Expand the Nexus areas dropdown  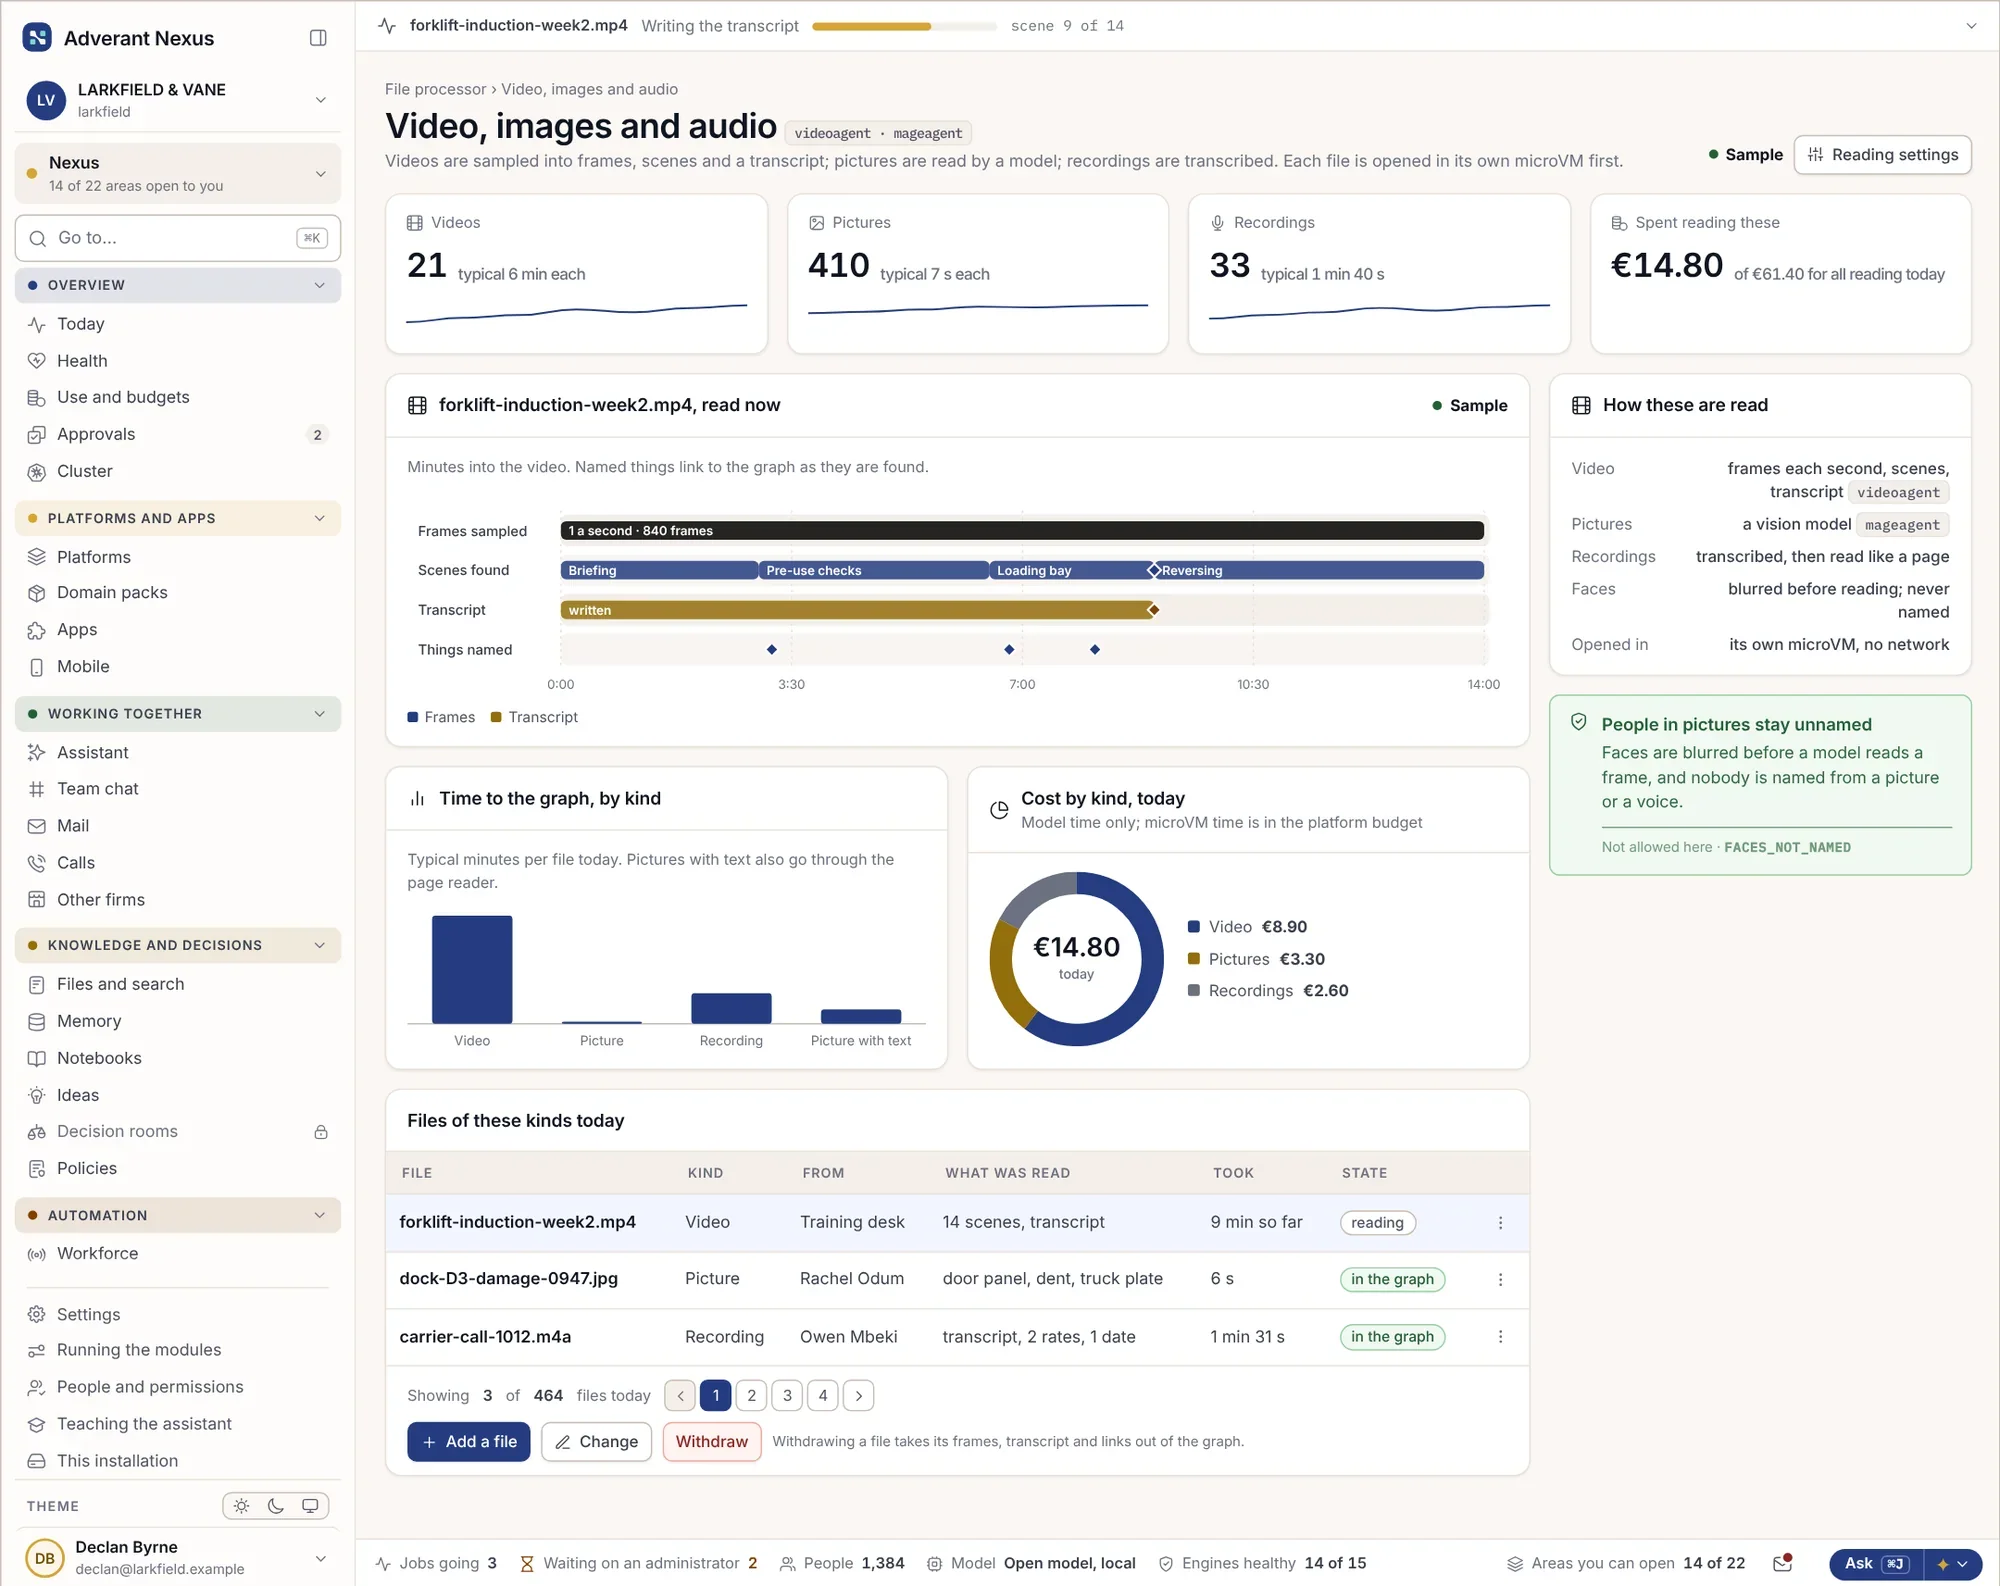point(178,173)
